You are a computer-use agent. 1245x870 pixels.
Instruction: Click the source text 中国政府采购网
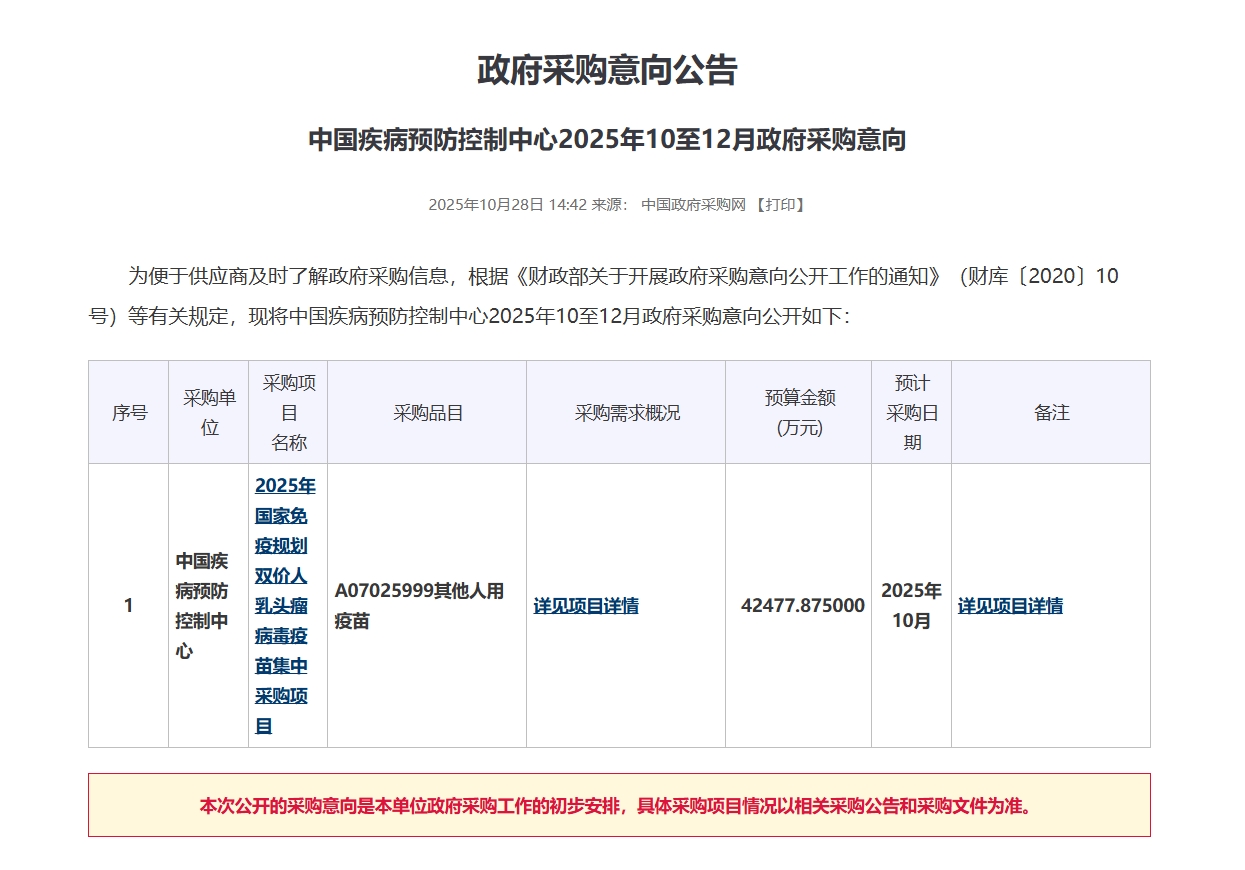694,204
